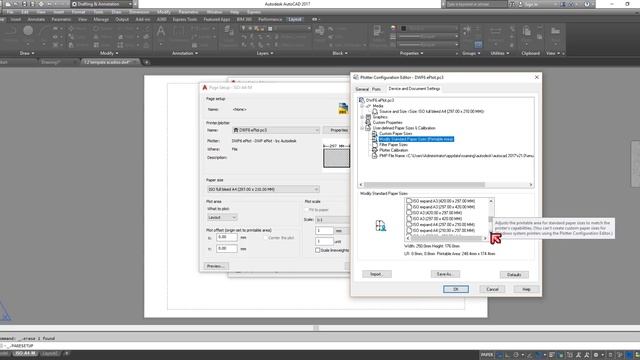Click the object color swatch in Properties panel
The width and height of the screenshot is (640, 360).
403,28
